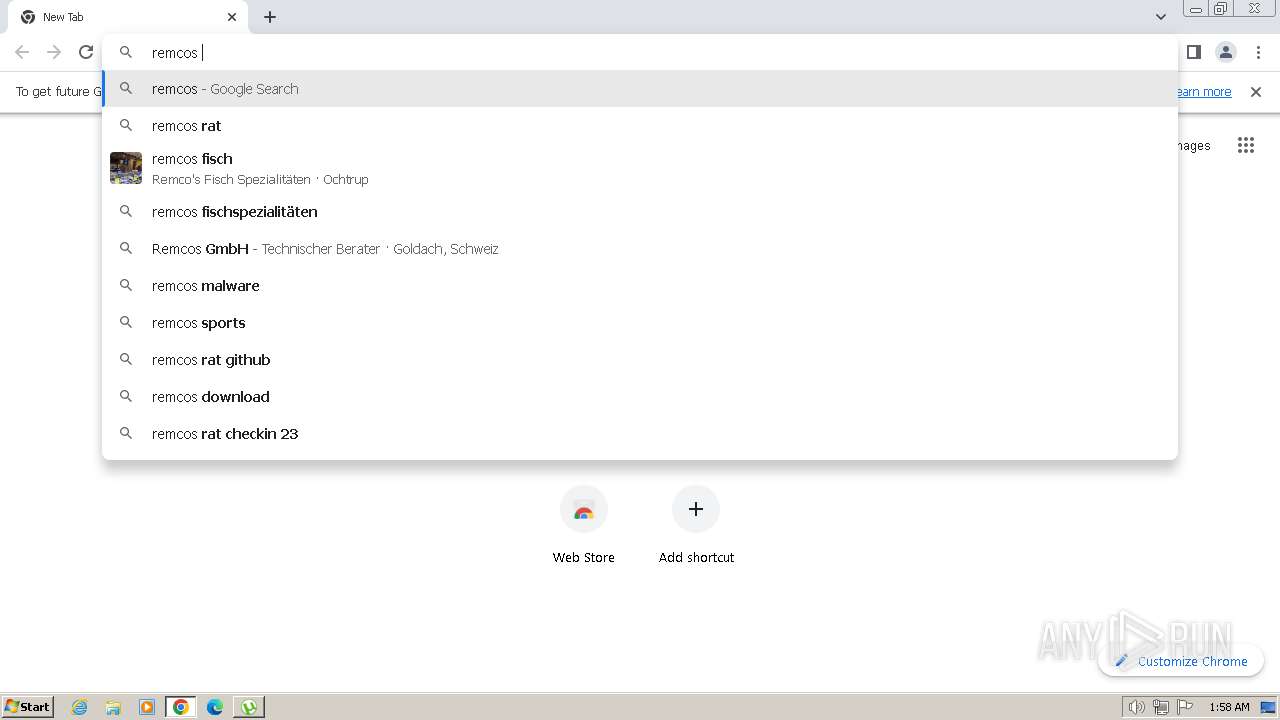The image size is (1280, 720).
Task: Toggle the Chrome side panel icon
Action: pyautogui.click(x=1193, y=52)
